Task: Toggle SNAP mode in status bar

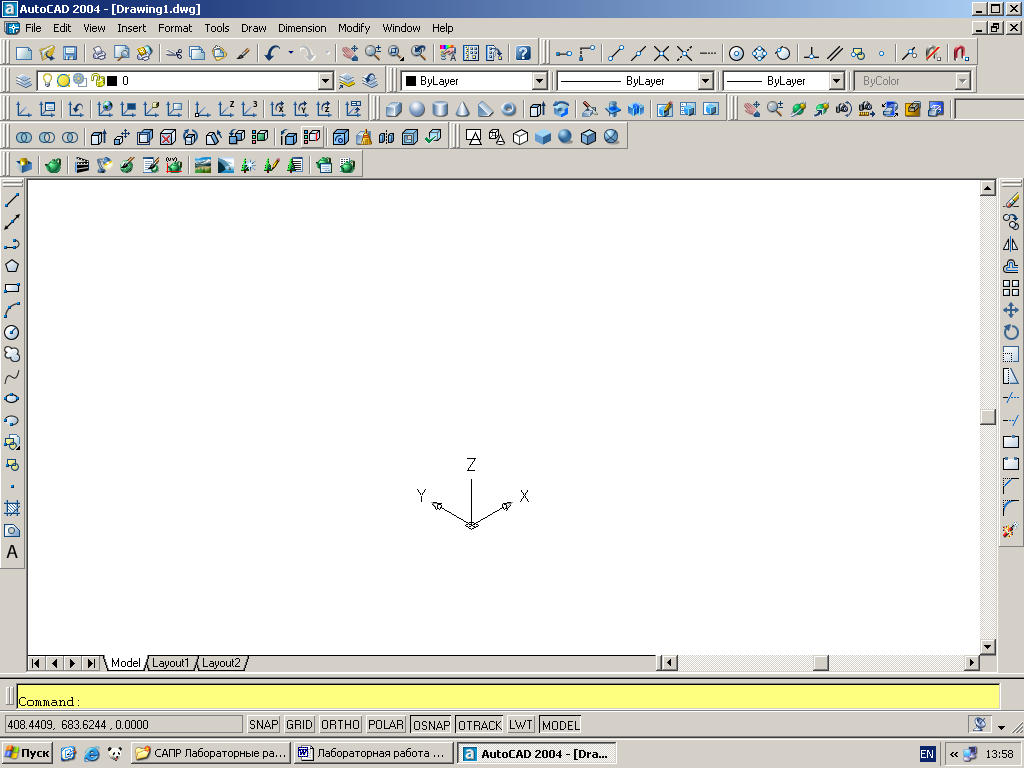Action: [264, 725]
